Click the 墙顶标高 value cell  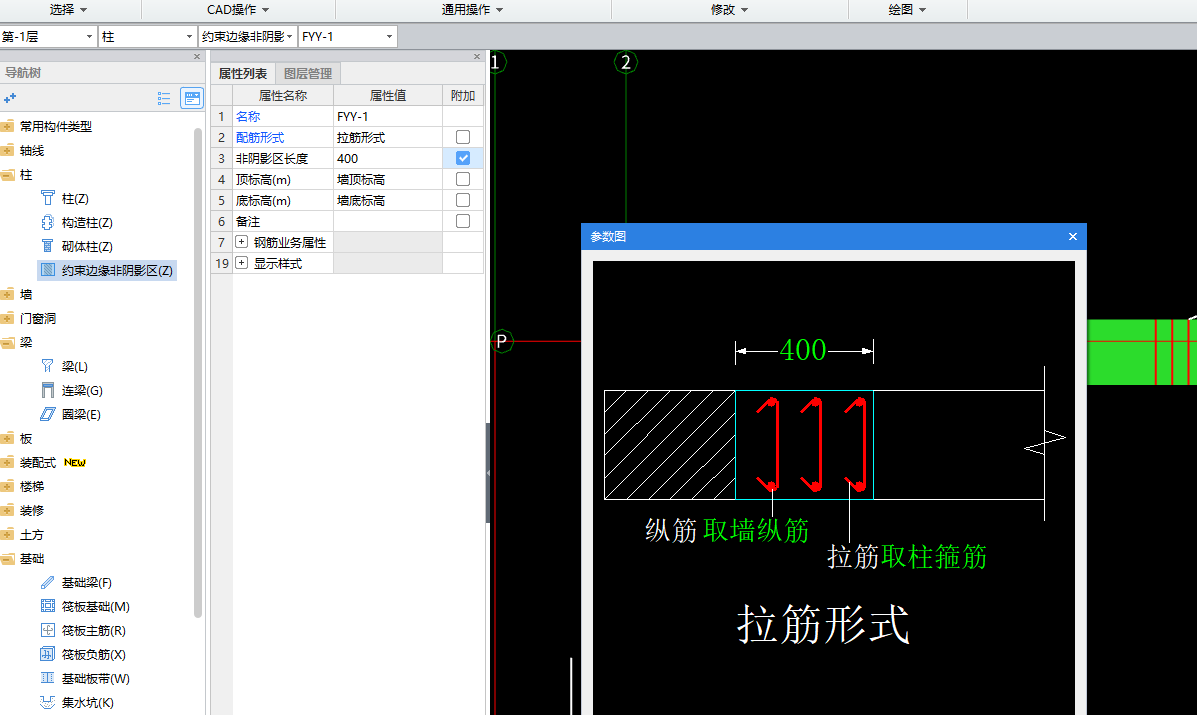[x=388, y=179]
